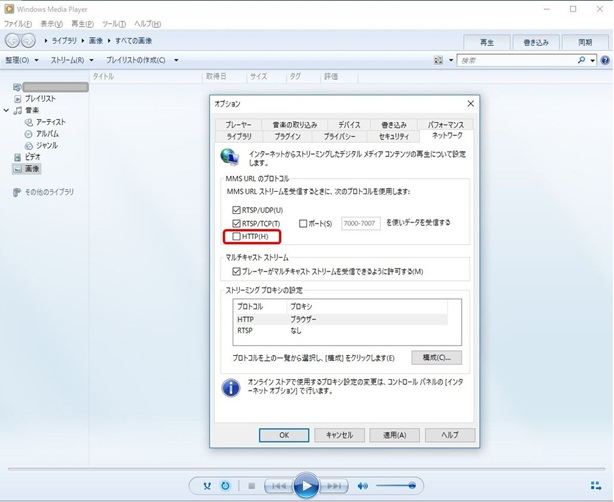Click キャンセル in the options dialog
Image resolution: width=614 pixels, height=502 pixels.
click(340, 435)
